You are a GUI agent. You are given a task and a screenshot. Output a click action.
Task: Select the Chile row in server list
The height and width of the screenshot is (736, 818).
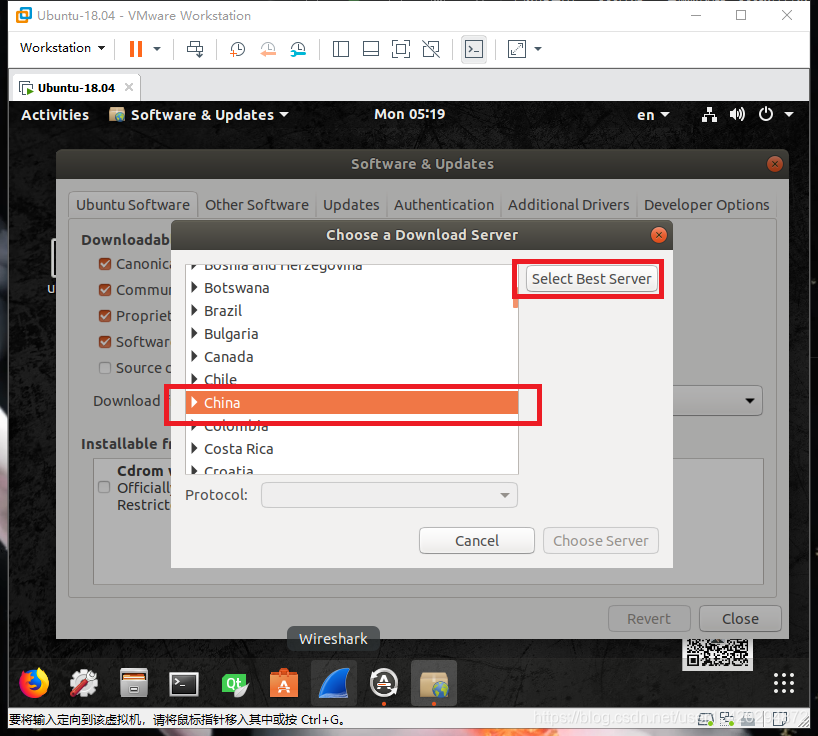(352, 379)
